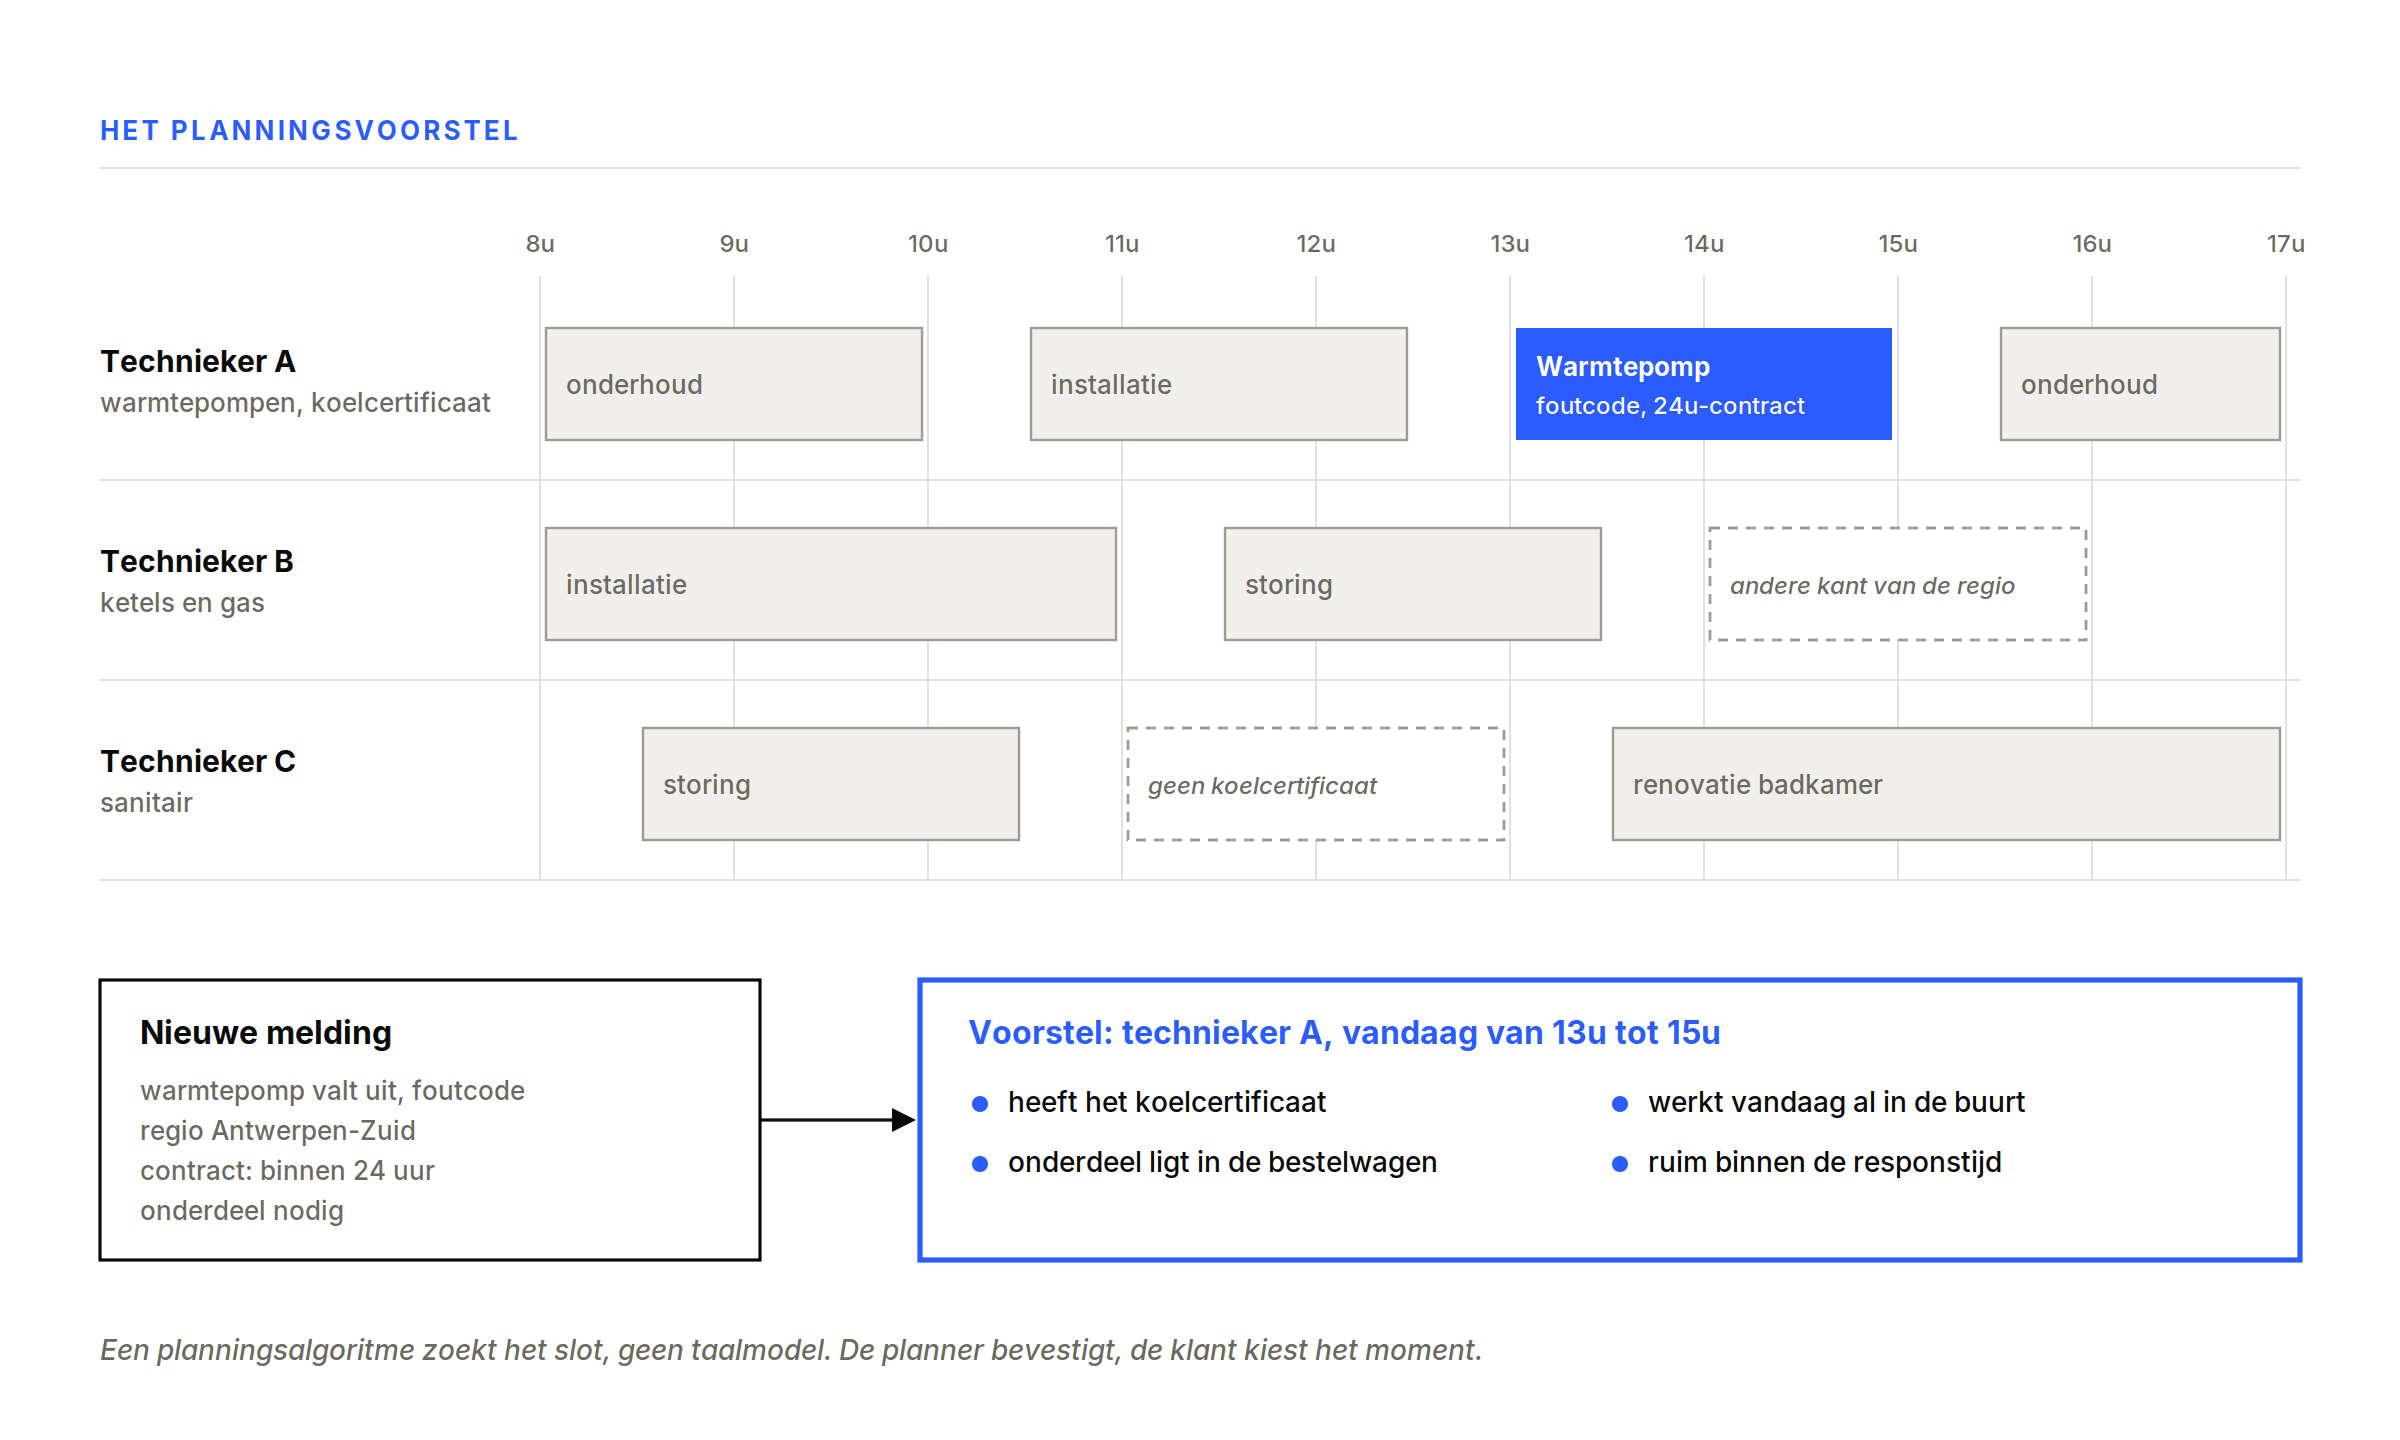Select the 'Technieker B' row label
This screenshot has height=1440, width=2400.
pos(197,561)
